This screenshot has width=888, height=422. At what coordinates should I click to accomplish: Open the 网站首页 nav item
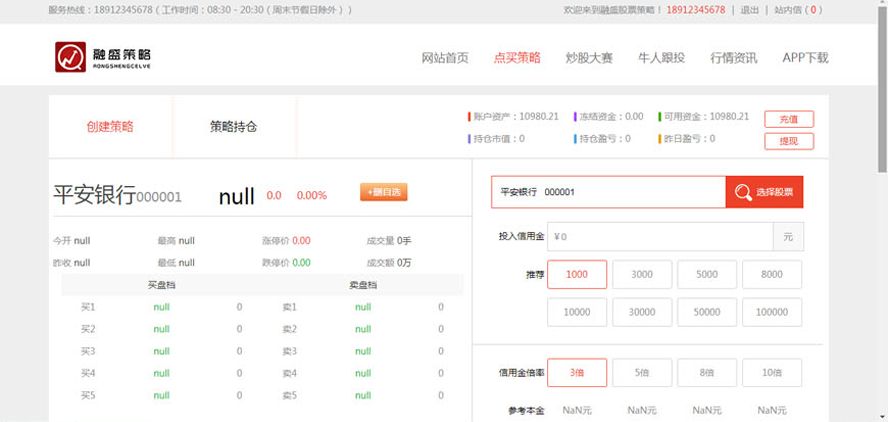pos(445,58)
